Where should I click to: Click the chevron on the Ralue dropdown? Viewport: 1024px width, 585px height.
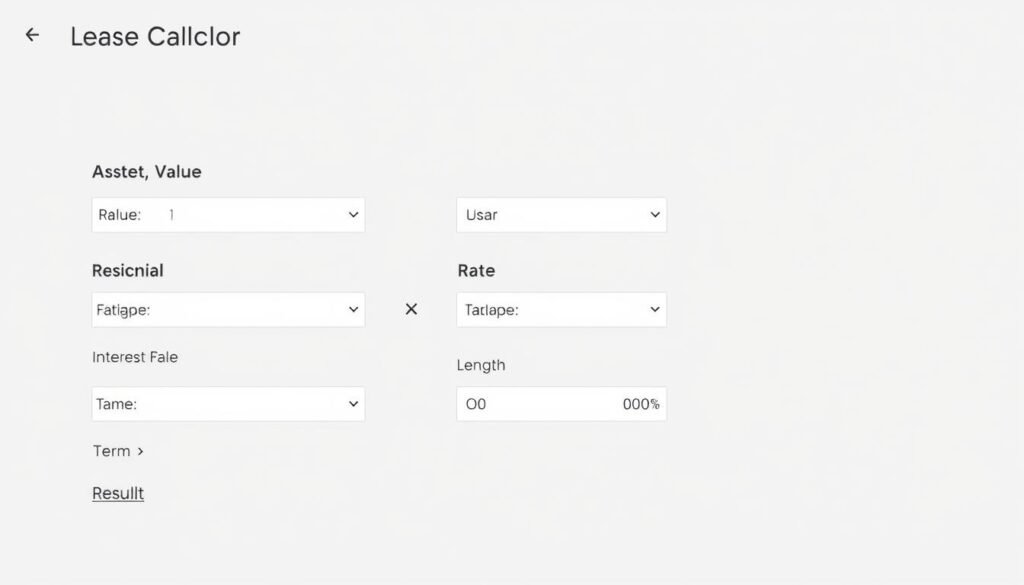[352, 214]
